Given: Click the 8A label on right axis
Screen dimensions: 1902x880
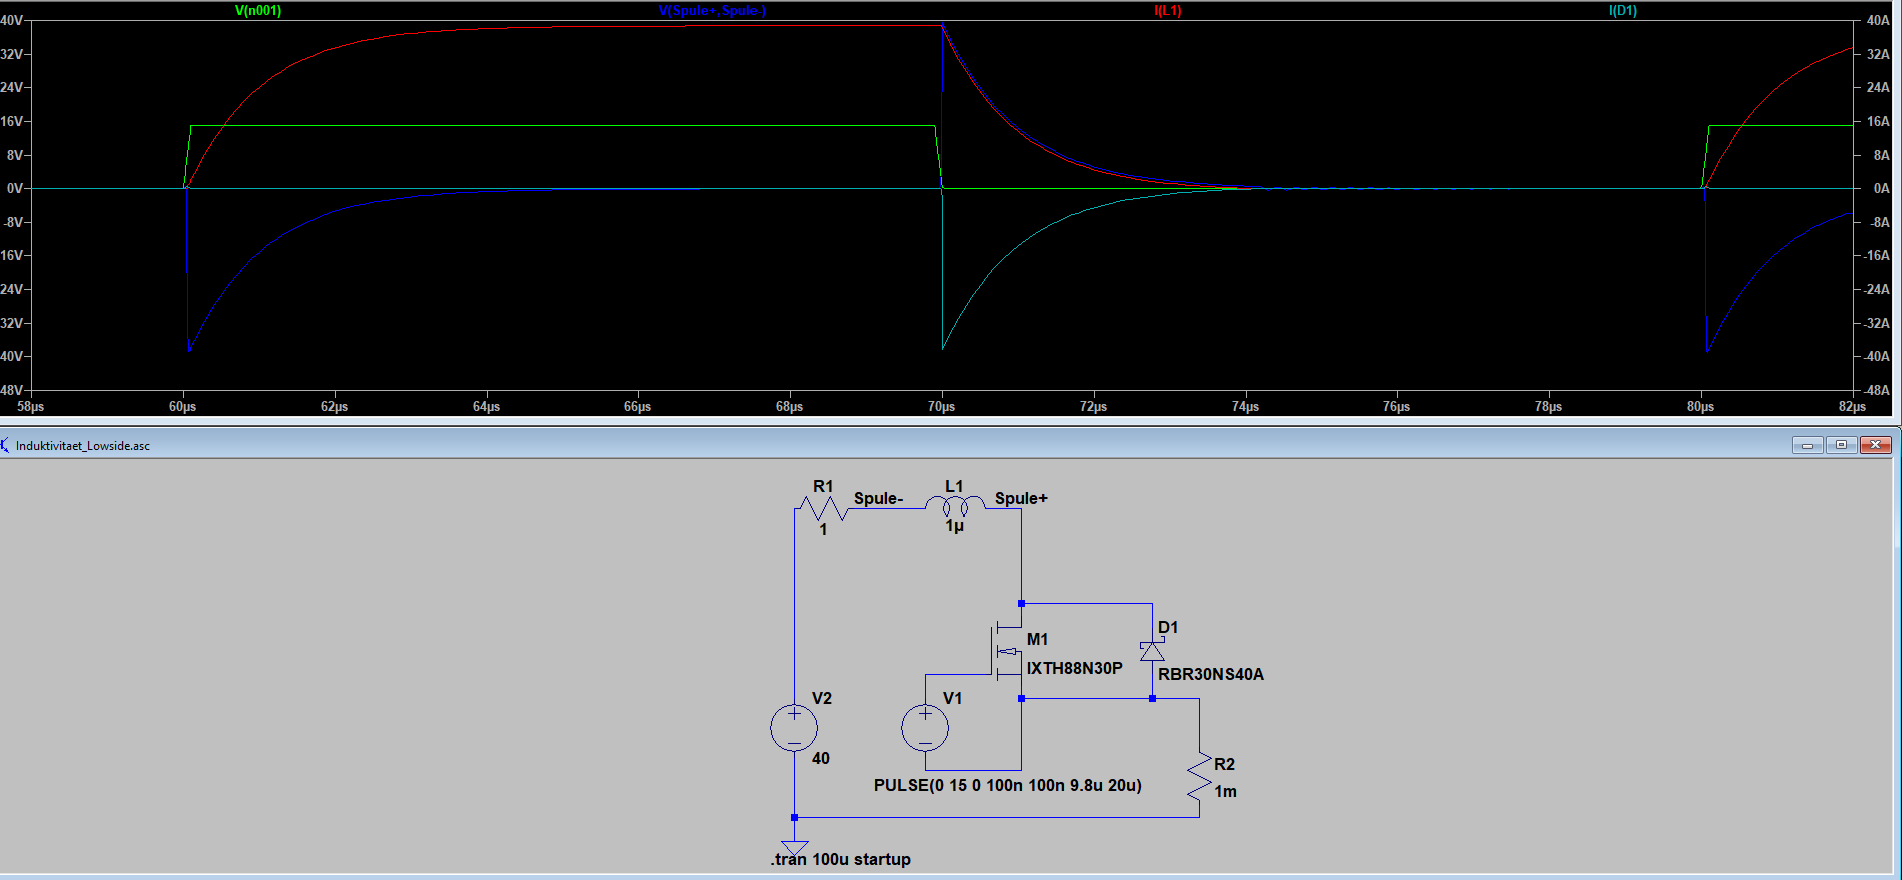Looking at the screenshot, I should 1881,155.
